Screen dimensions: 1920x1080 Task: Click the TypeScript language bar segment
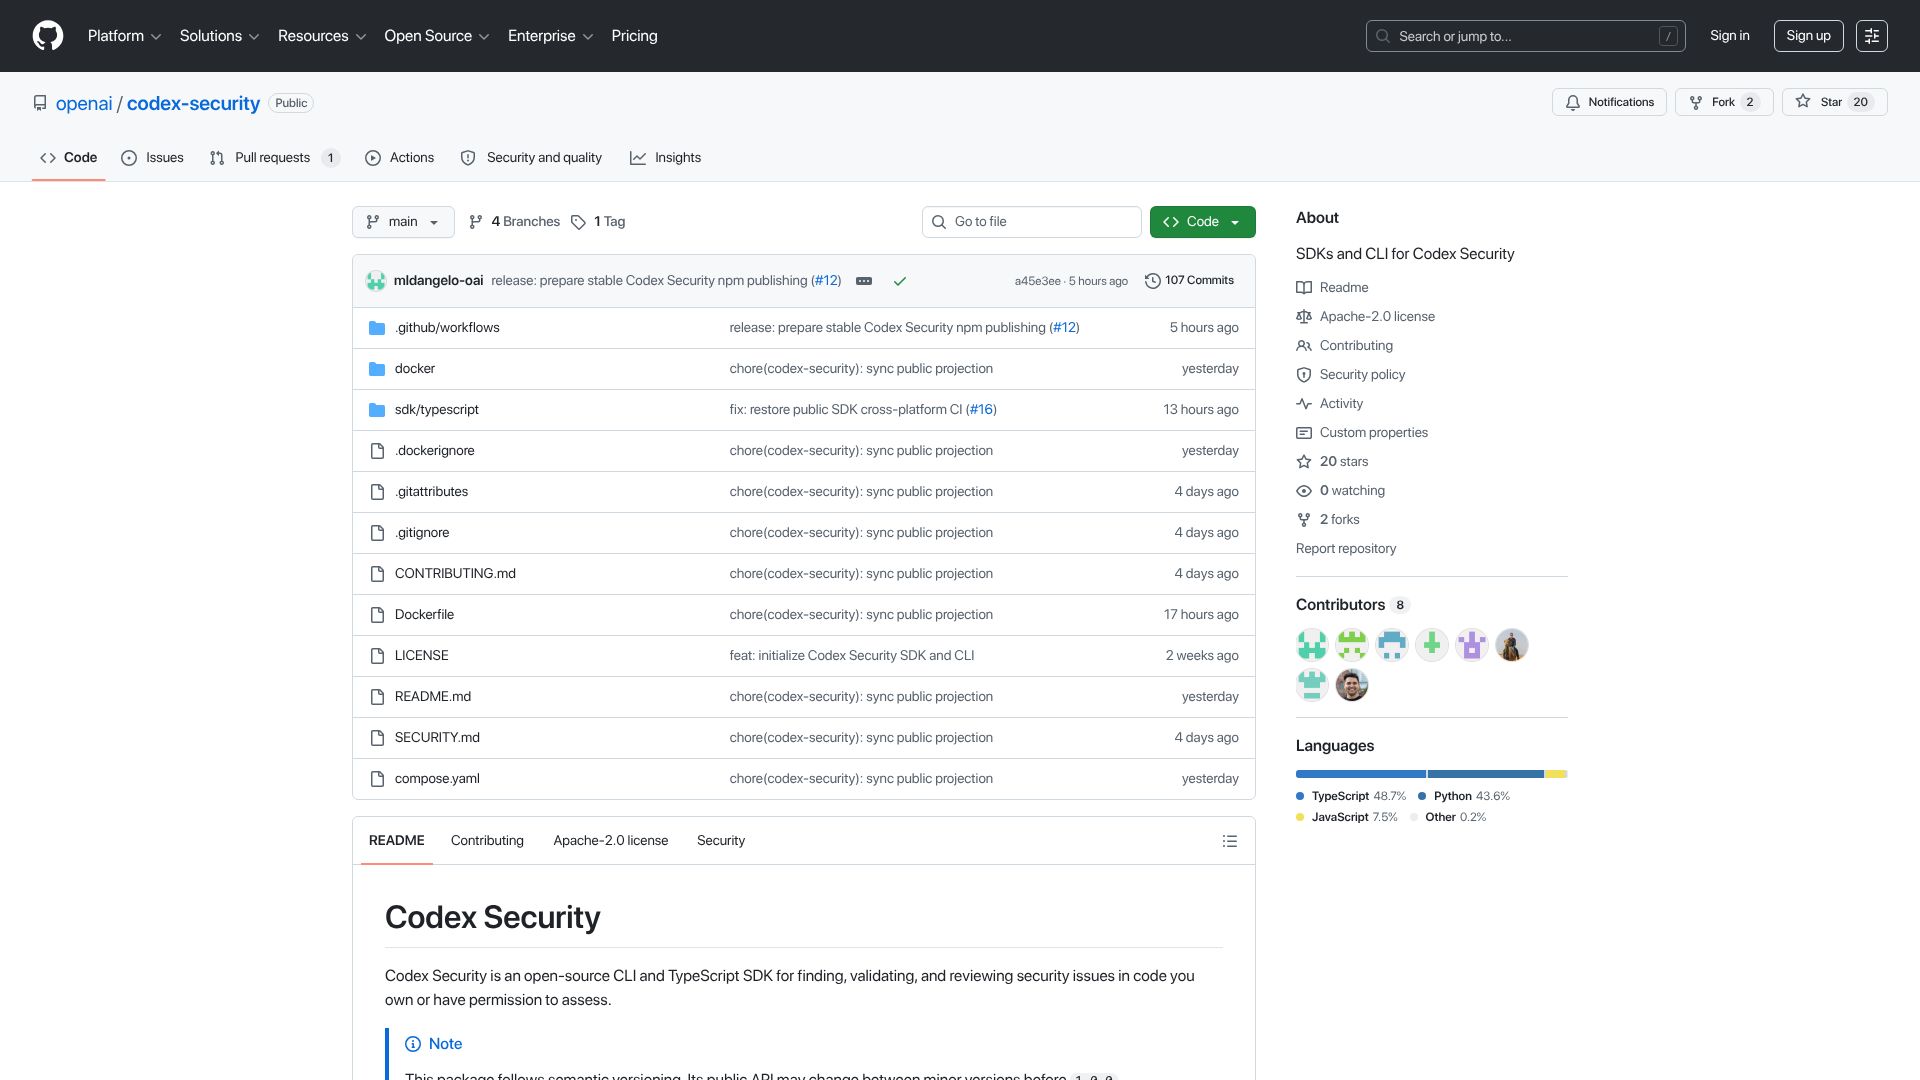click(x=1361, y=774)
